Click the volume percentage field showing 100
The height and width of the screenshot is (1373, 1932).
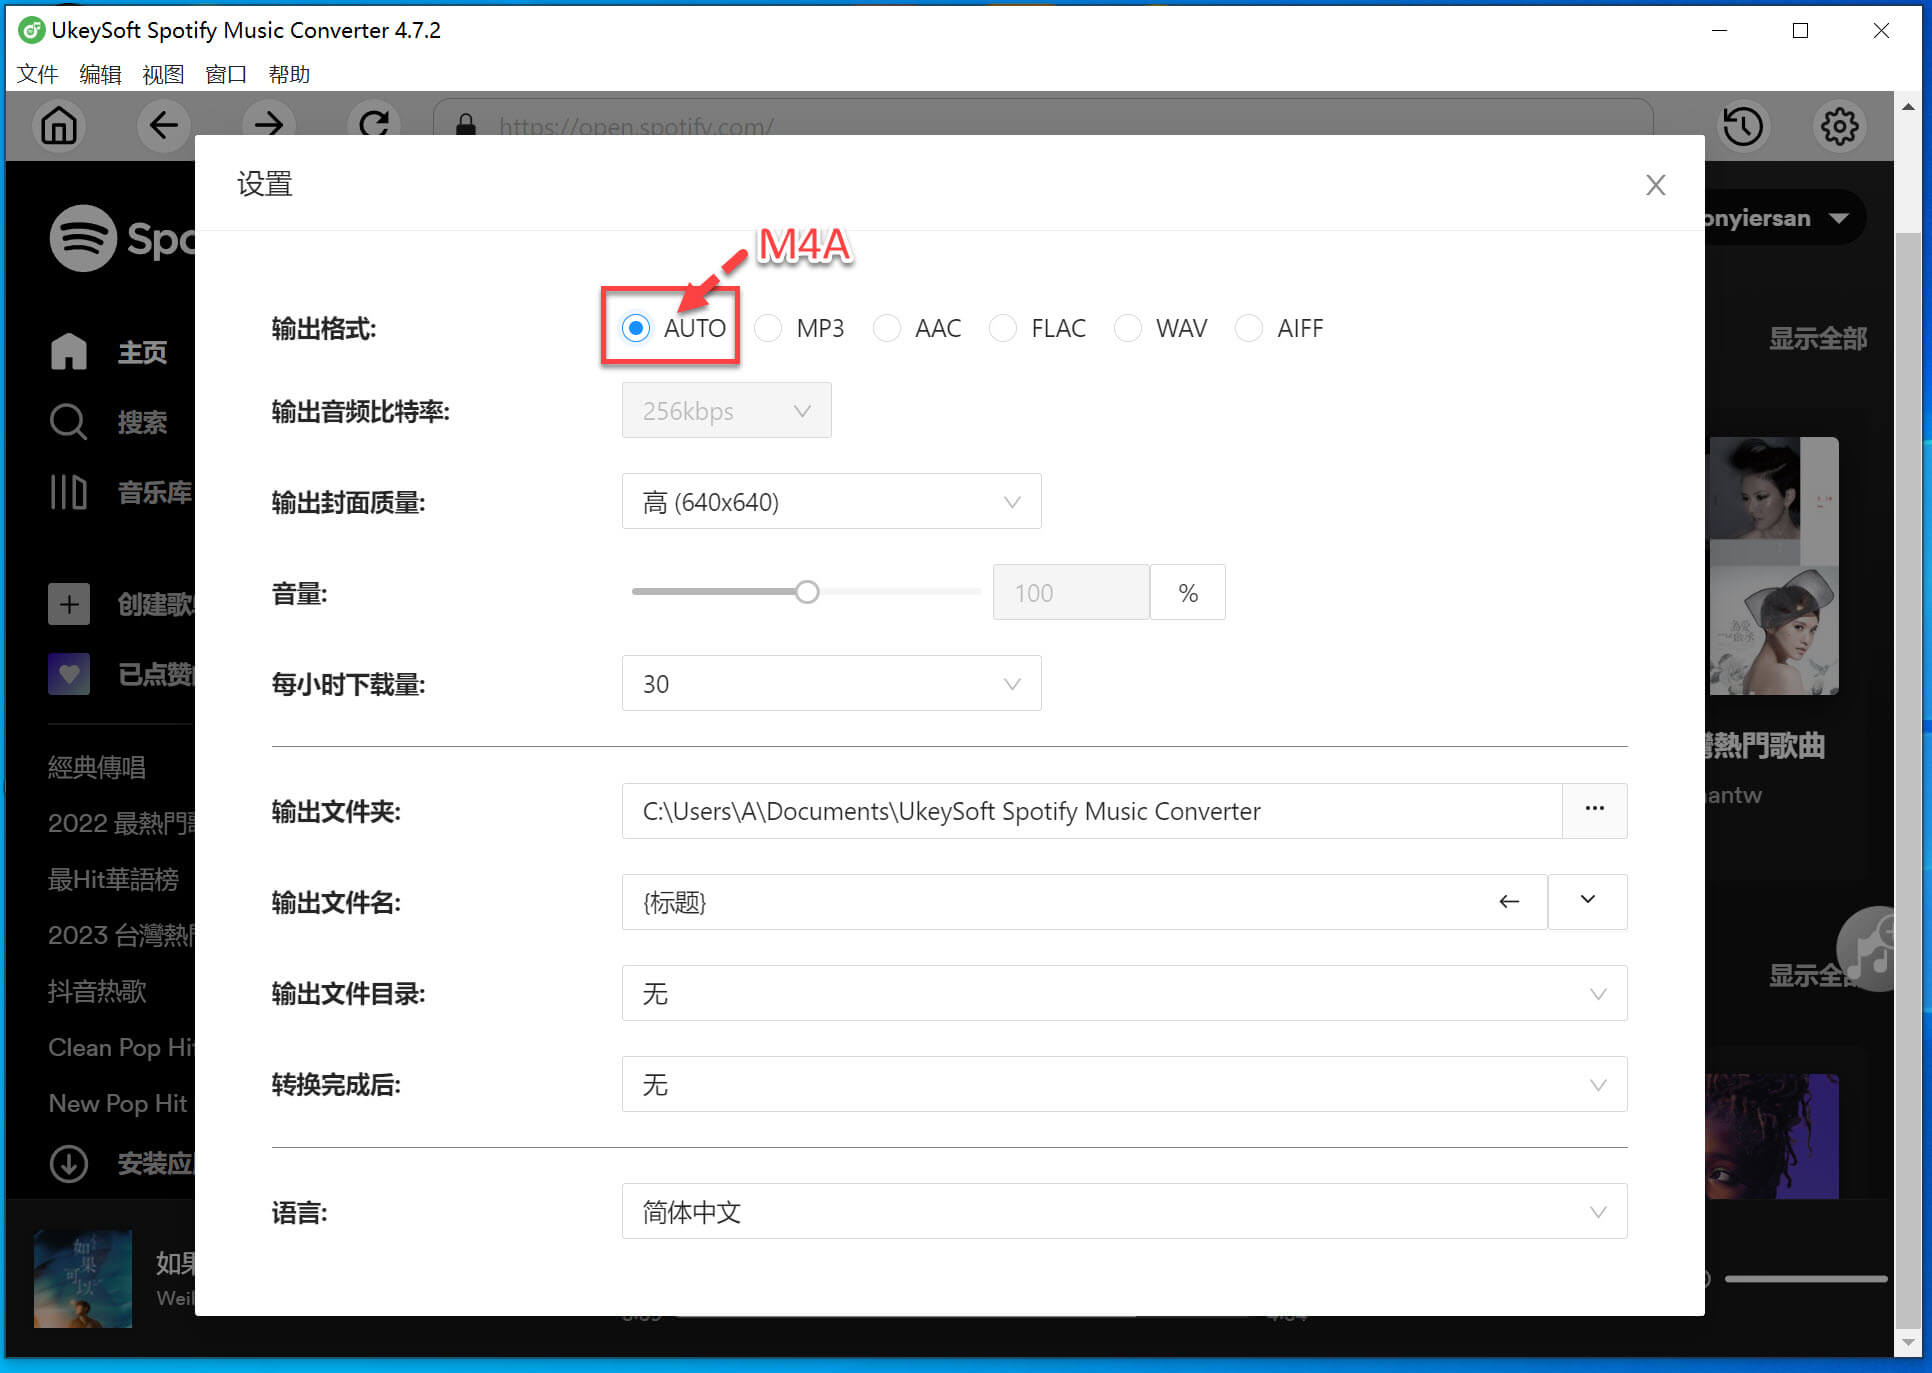click(x=1070, y=592)
